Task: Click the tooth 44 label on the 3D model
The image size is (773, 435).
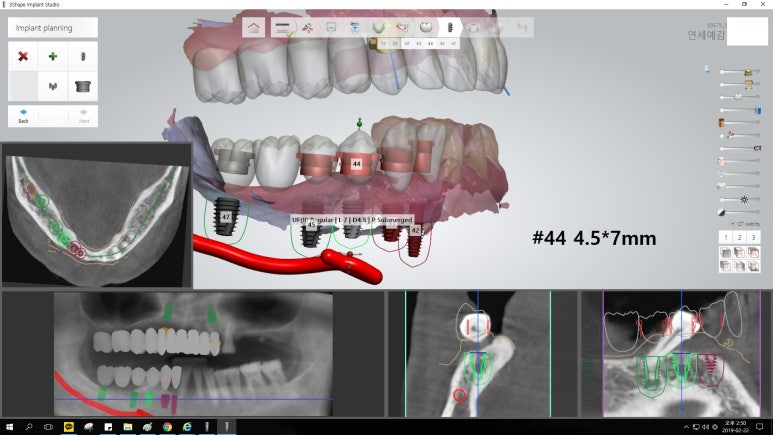Action: [357, 162]
